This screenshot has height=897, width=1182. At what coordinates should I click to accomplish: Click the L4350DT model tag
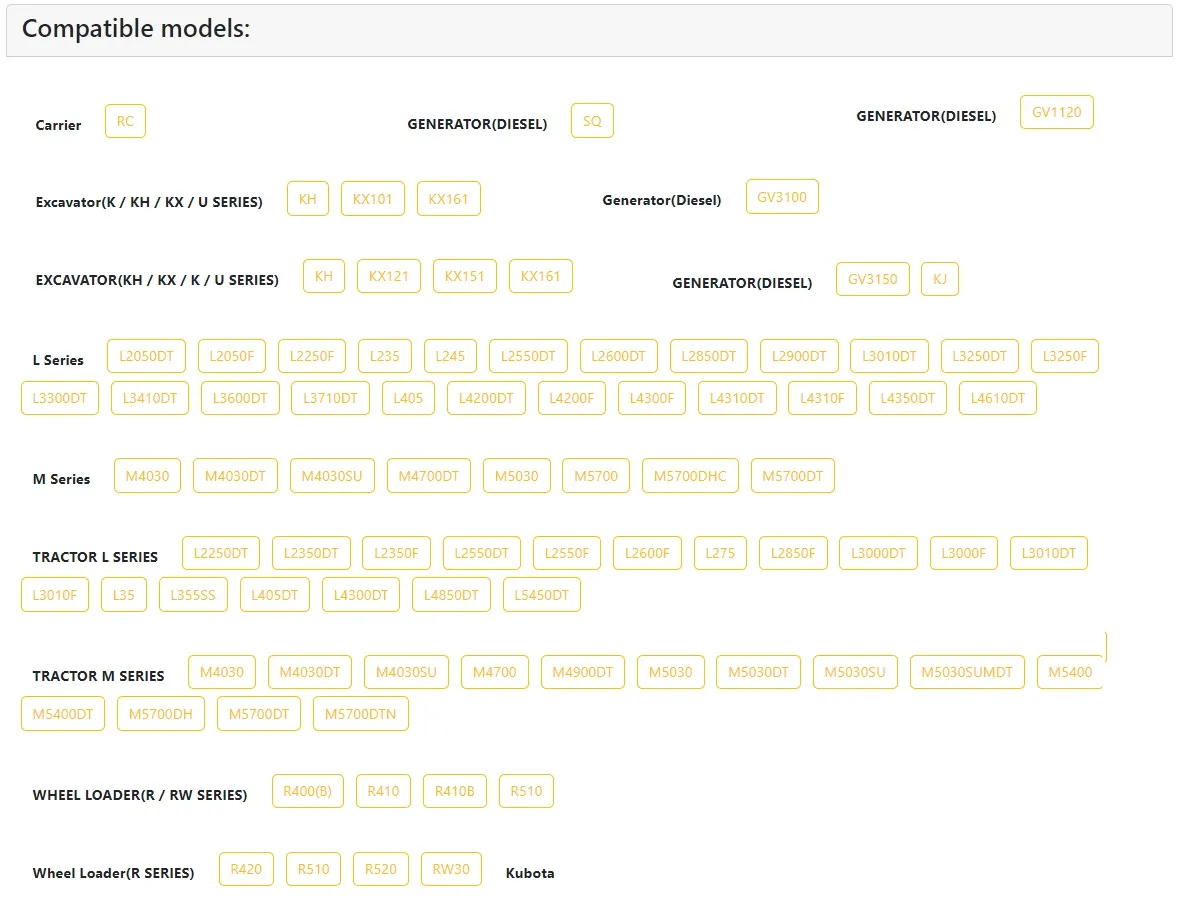point(908,399)
